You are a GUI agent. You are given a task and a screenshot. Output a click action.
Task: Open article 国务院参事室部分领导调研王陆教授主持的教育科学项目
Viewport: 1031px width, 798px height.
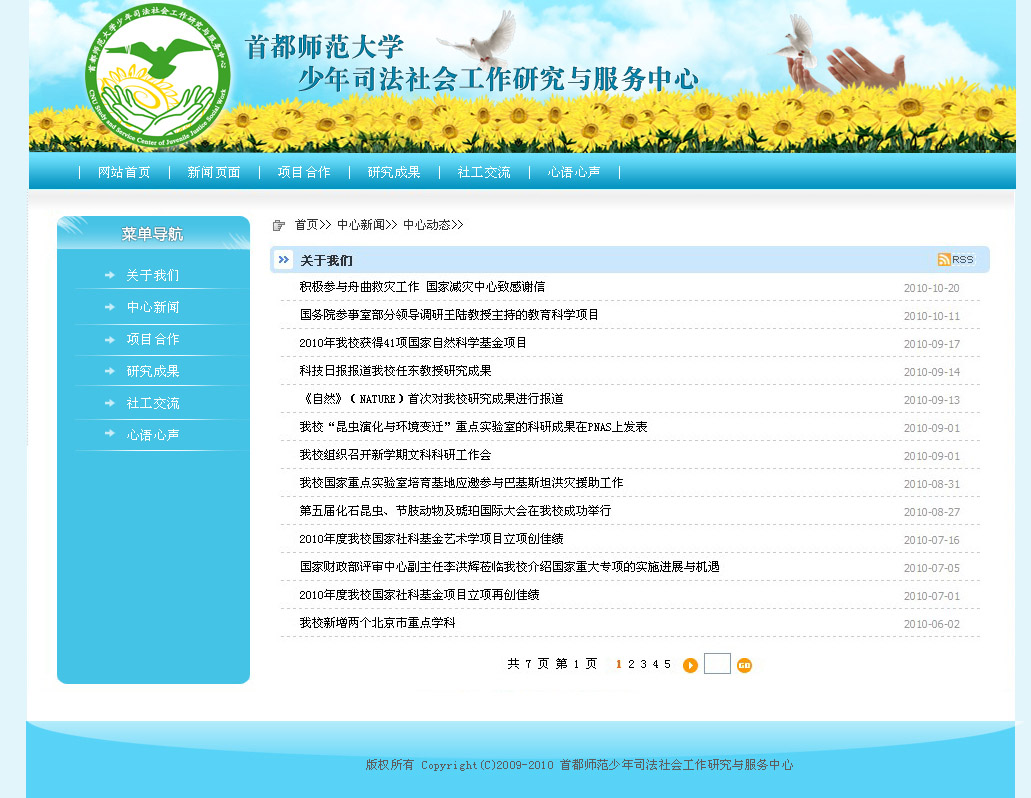click(449, 315)
